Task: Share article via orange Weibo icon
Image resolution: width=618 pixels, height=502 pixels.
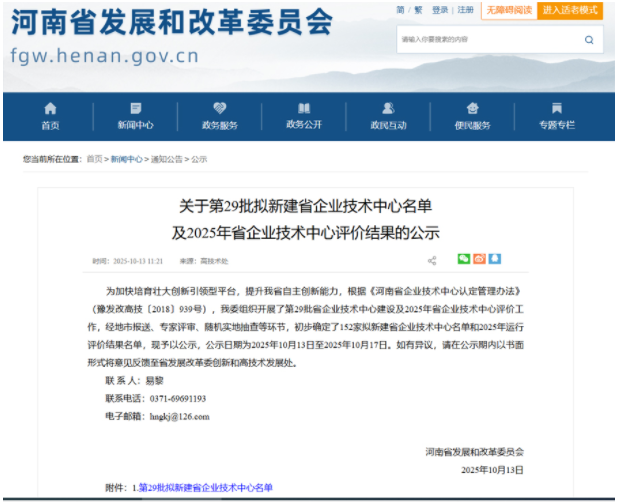Action: (479, 260)
